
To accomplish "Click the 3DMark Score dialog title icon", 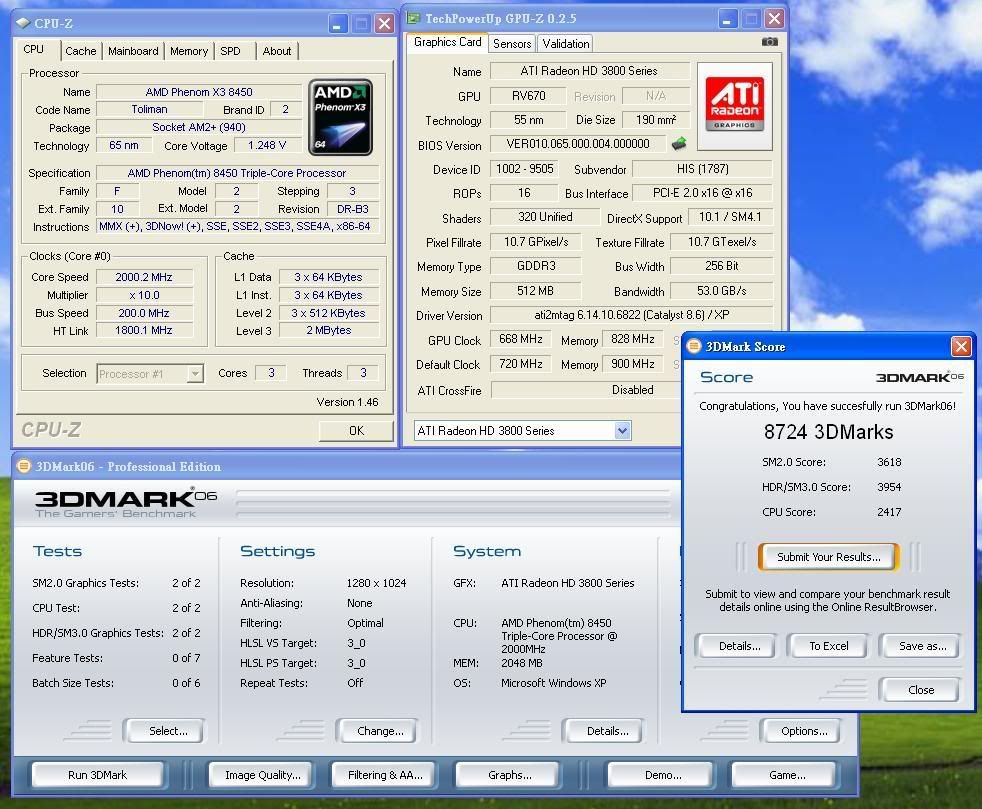I will click(x=693, y=346).
